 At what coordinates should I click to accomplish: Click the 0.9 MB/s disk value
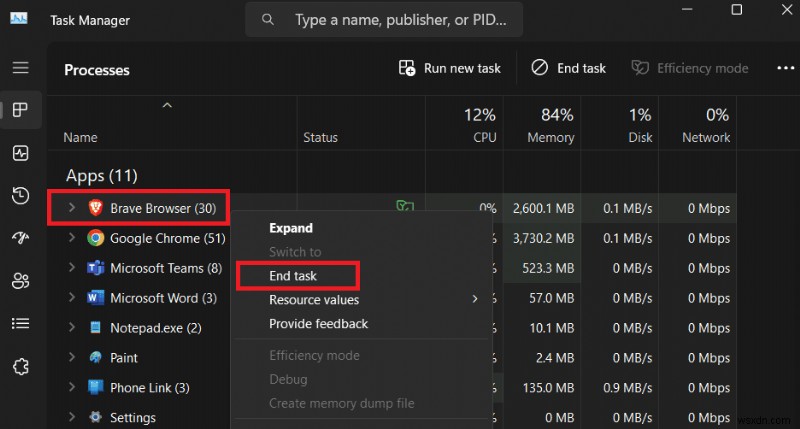pos(628,388)
